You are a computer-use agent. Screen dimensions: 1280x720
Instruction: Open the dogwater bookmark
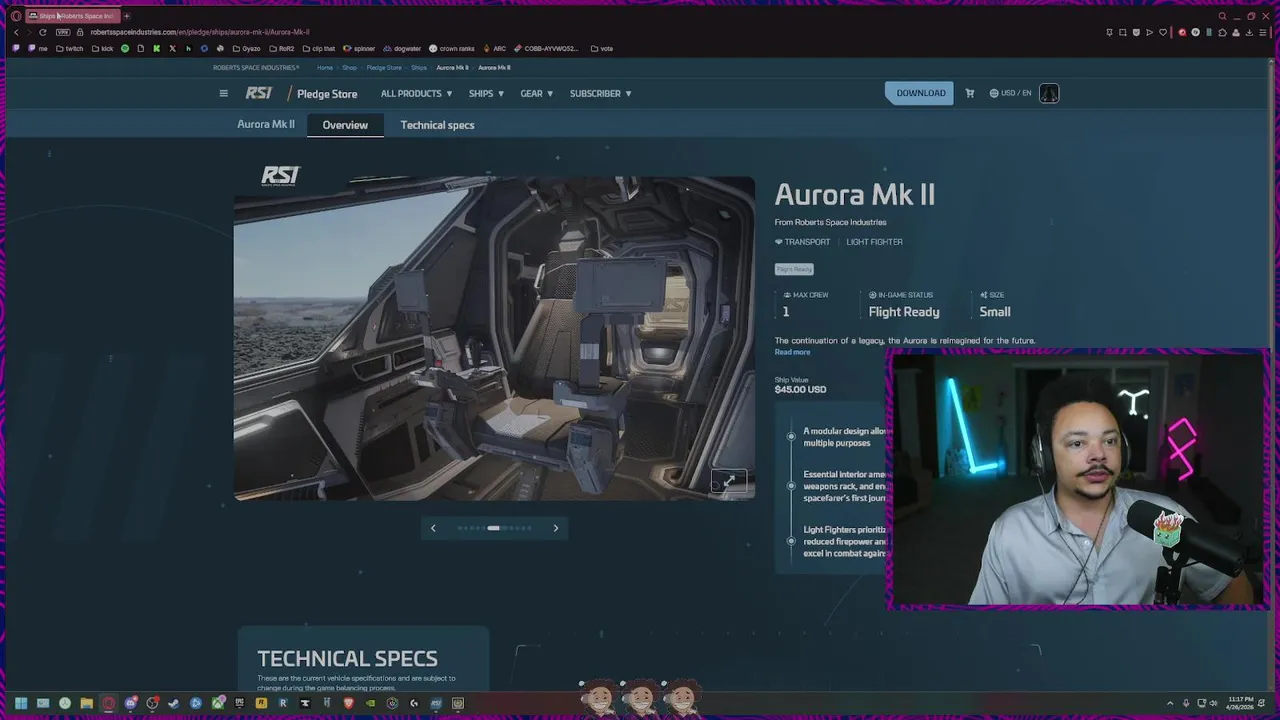coord(402,48)
